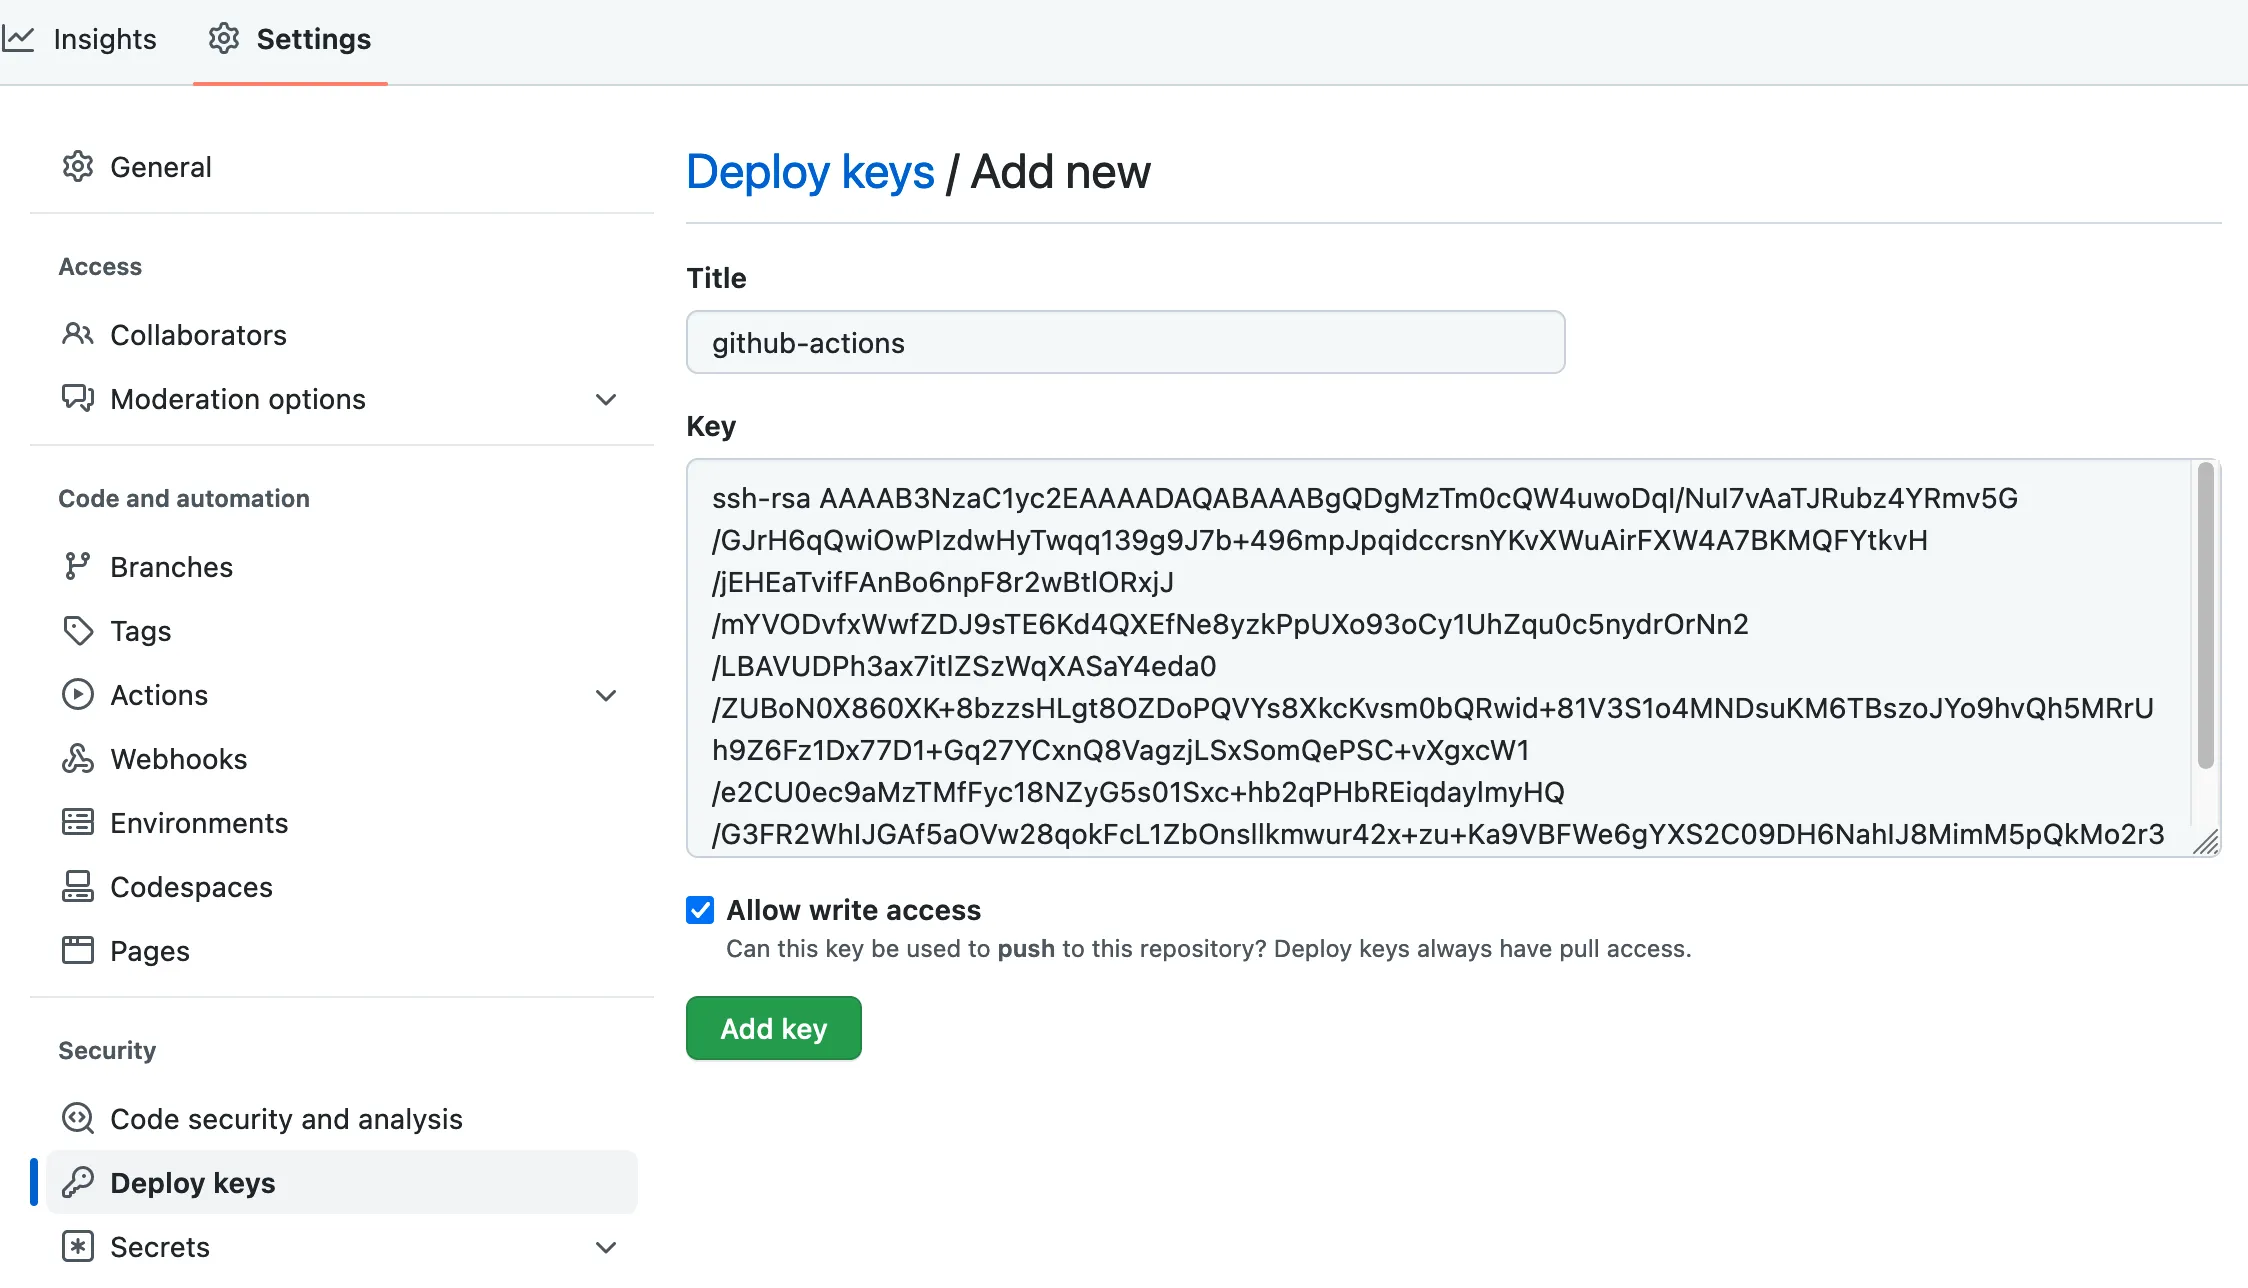This screenshot has width=2248, height=1288.
Task: Focus the Title input field
Action: coord(1125,343)
